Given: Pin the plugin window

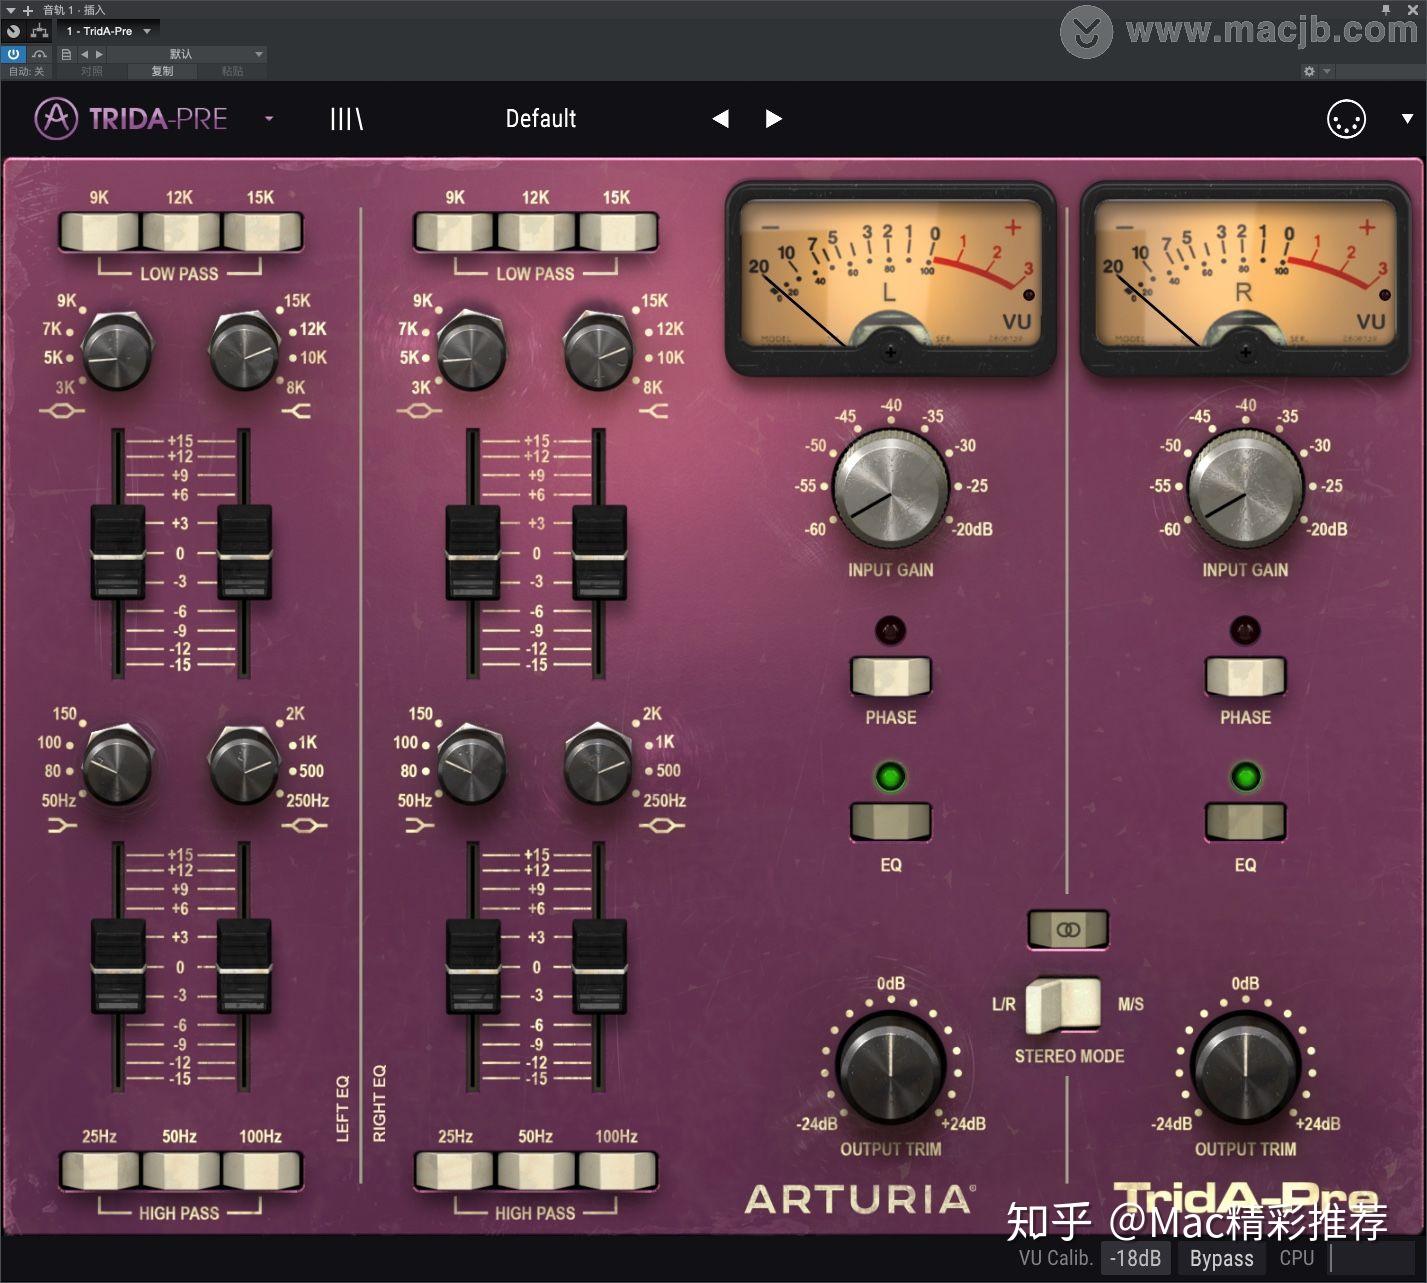Looking at the screenshot, I should (x=1387, y=8).
